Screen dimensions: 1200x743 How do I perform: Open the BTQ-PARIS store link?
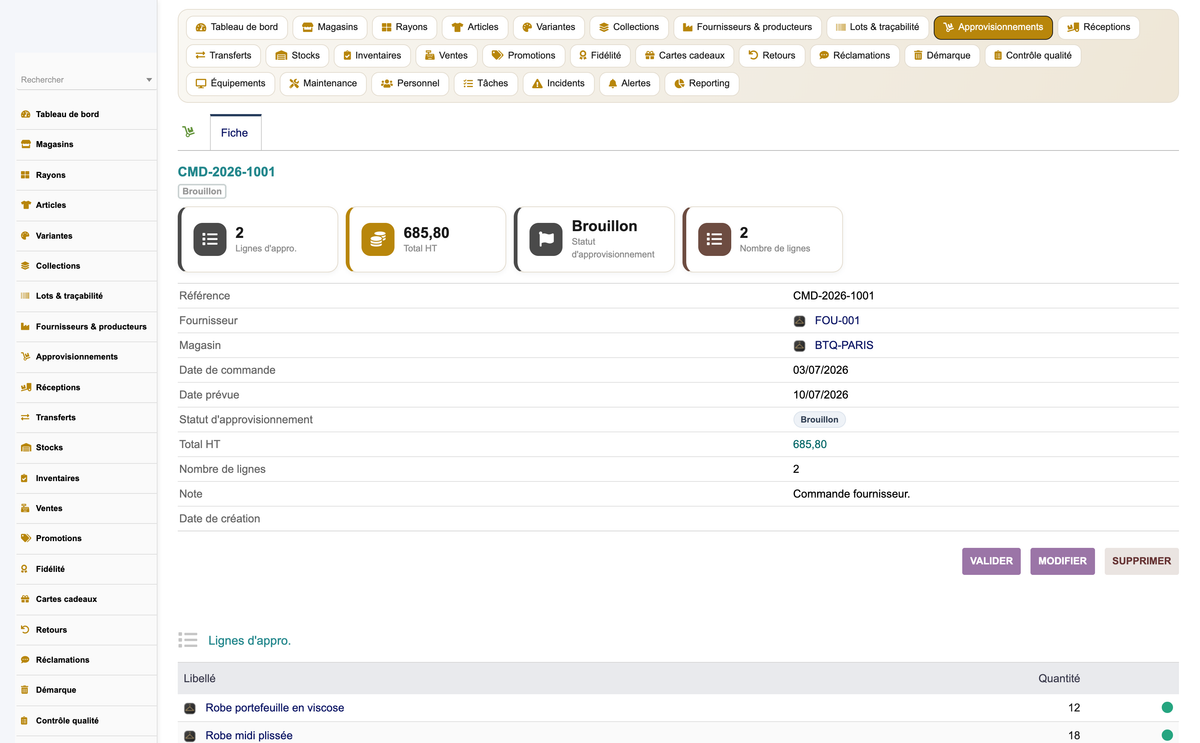(844, 345)
